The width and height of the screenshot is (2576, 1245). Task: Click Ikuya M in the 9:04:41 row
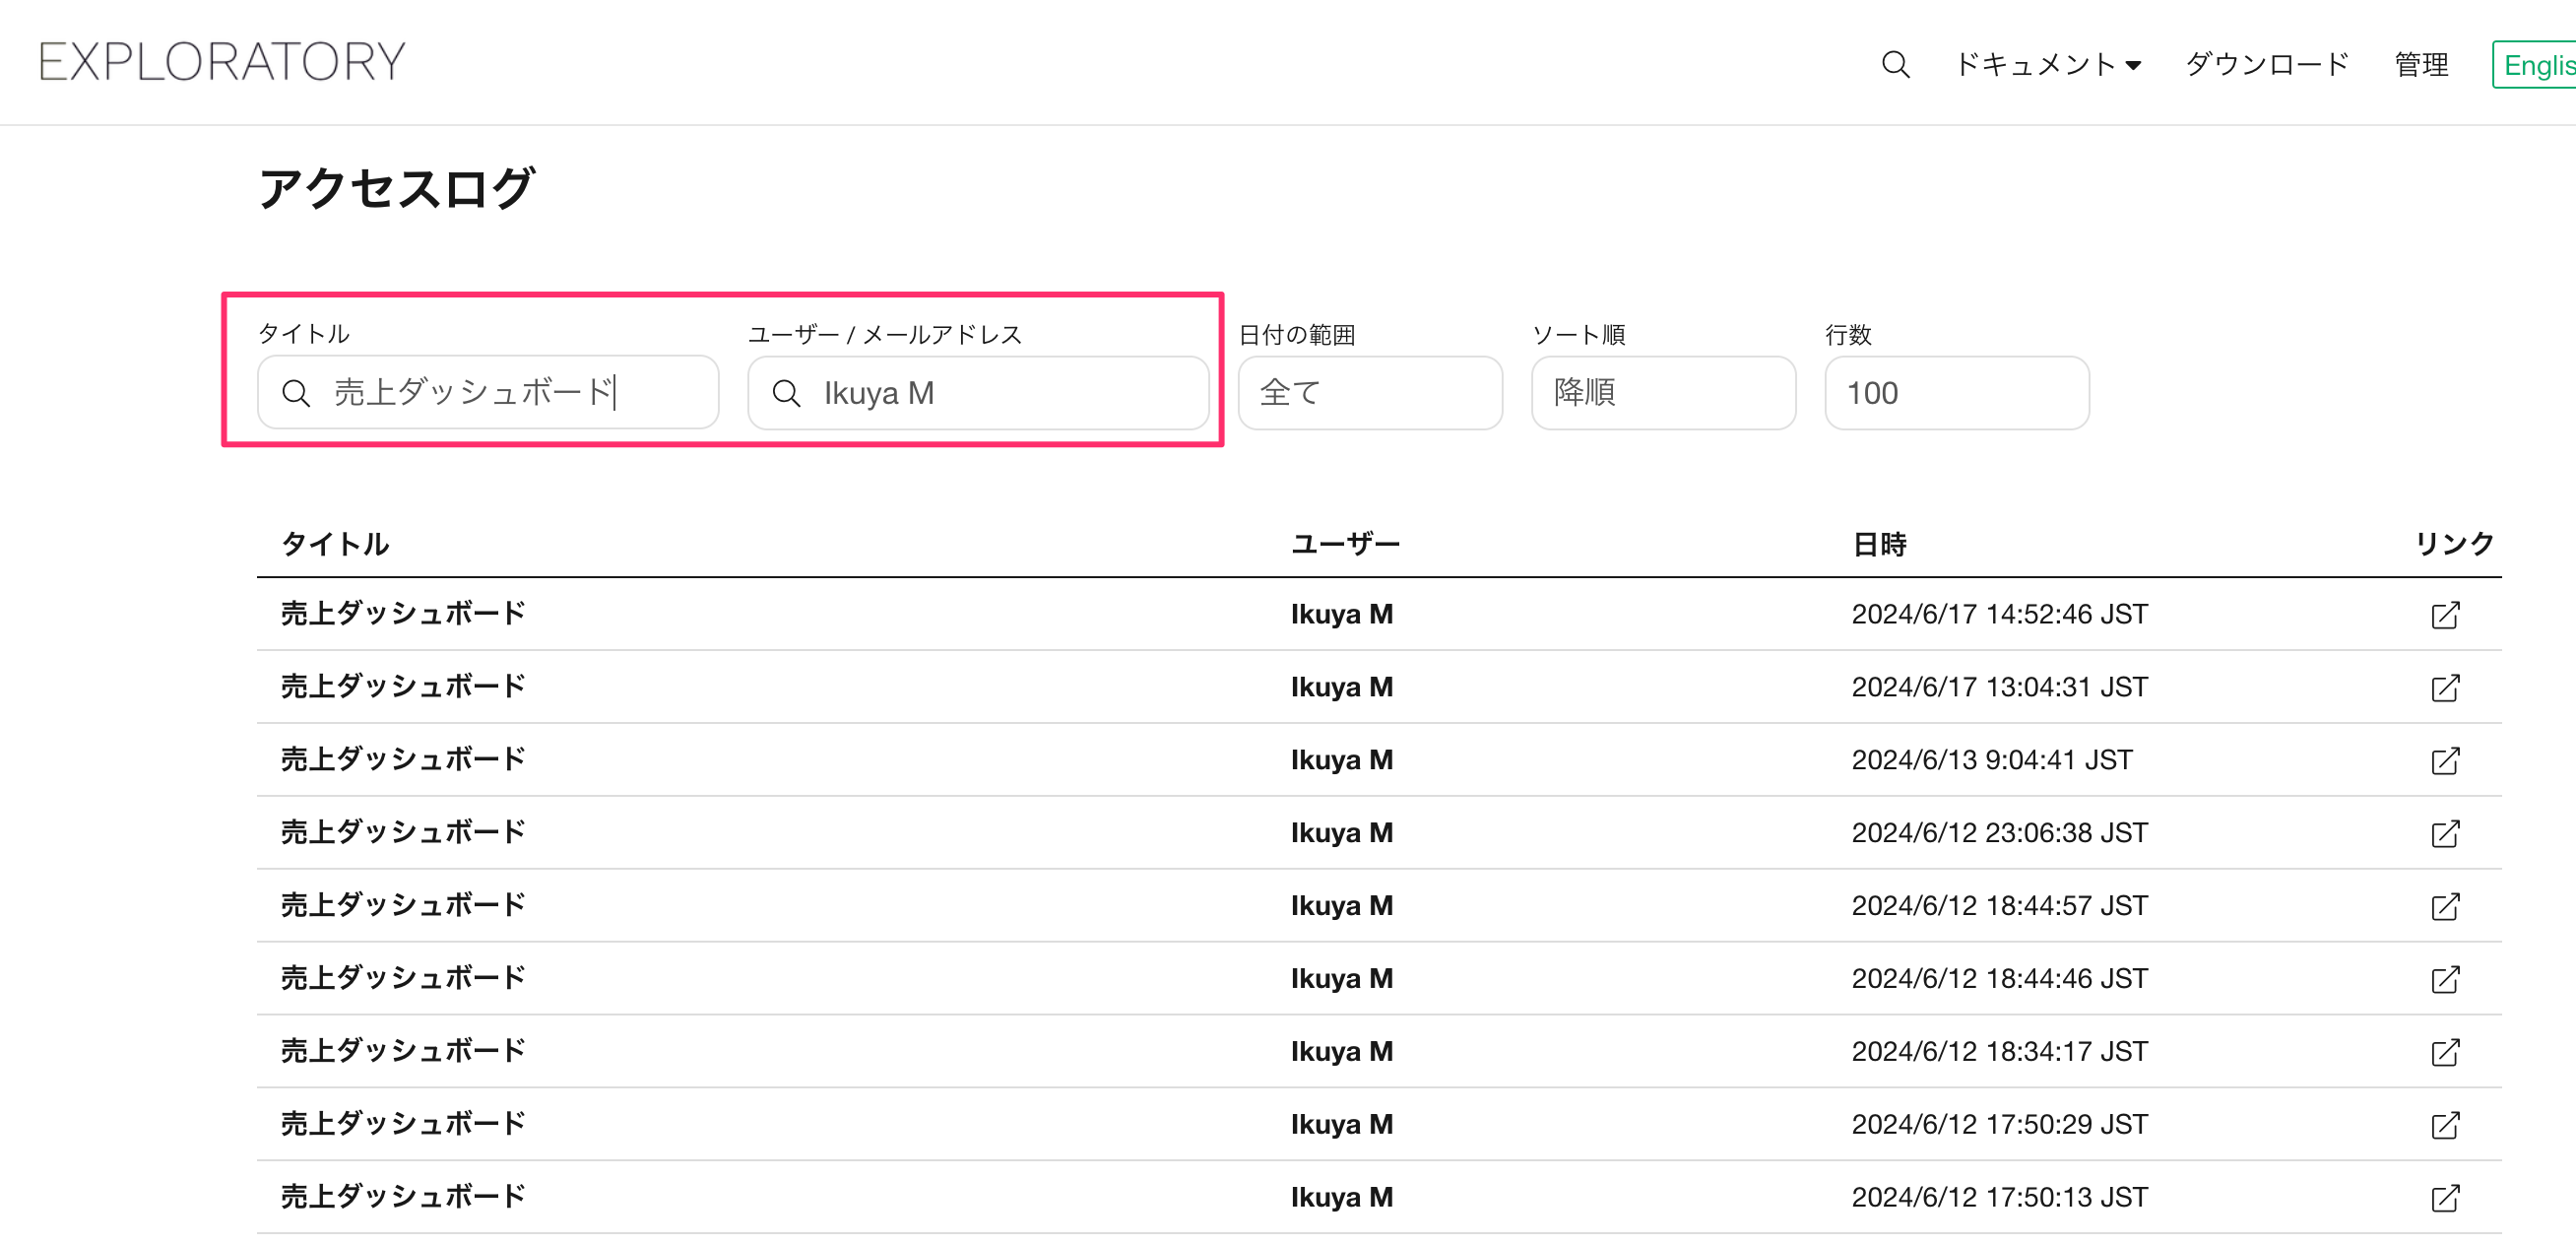1341,760
